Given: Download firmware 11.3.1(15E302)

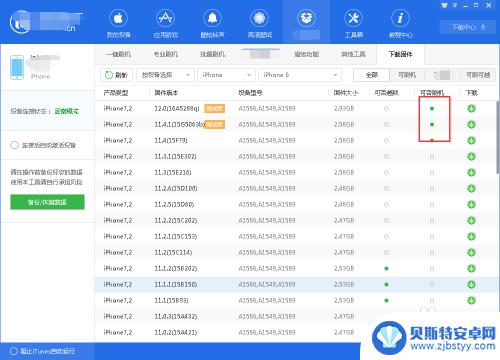Looking at the screenshot, I should 471,156.
